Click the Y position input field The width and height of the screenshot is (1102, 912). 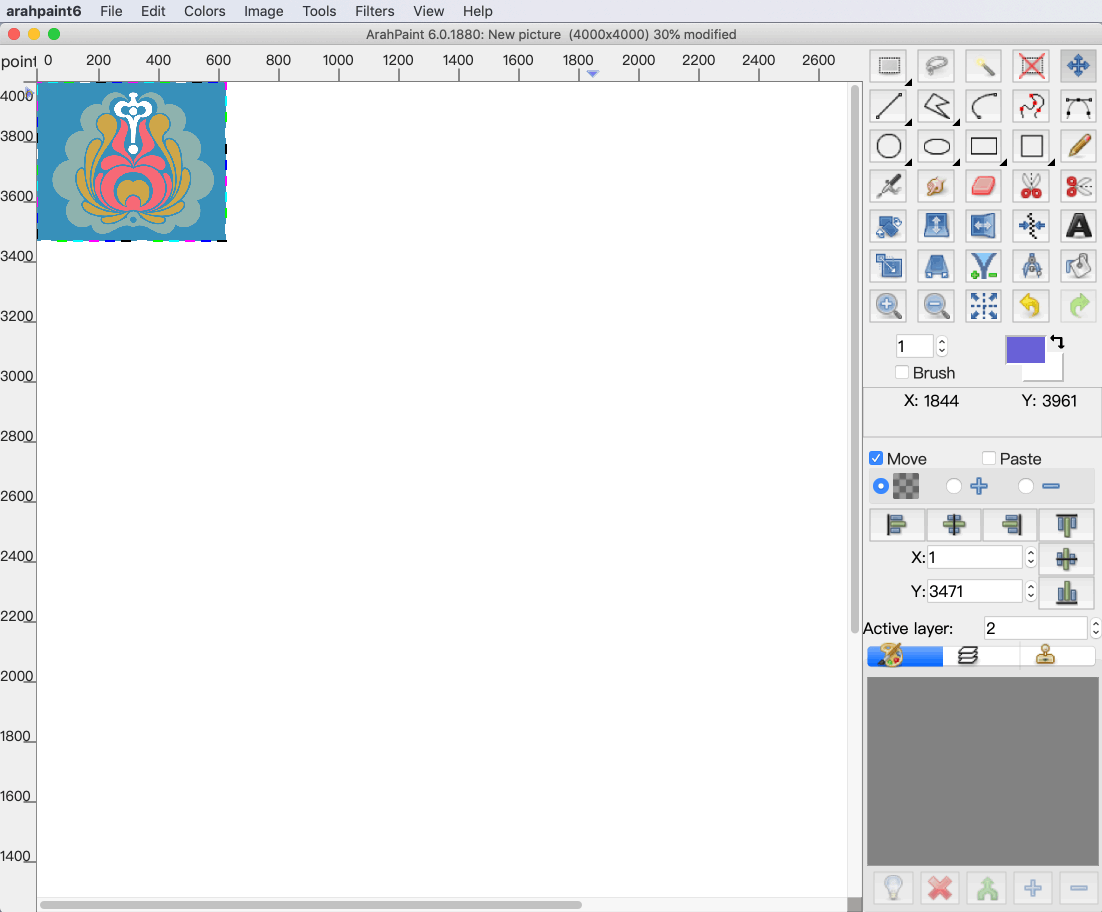[x=974, y=591]
